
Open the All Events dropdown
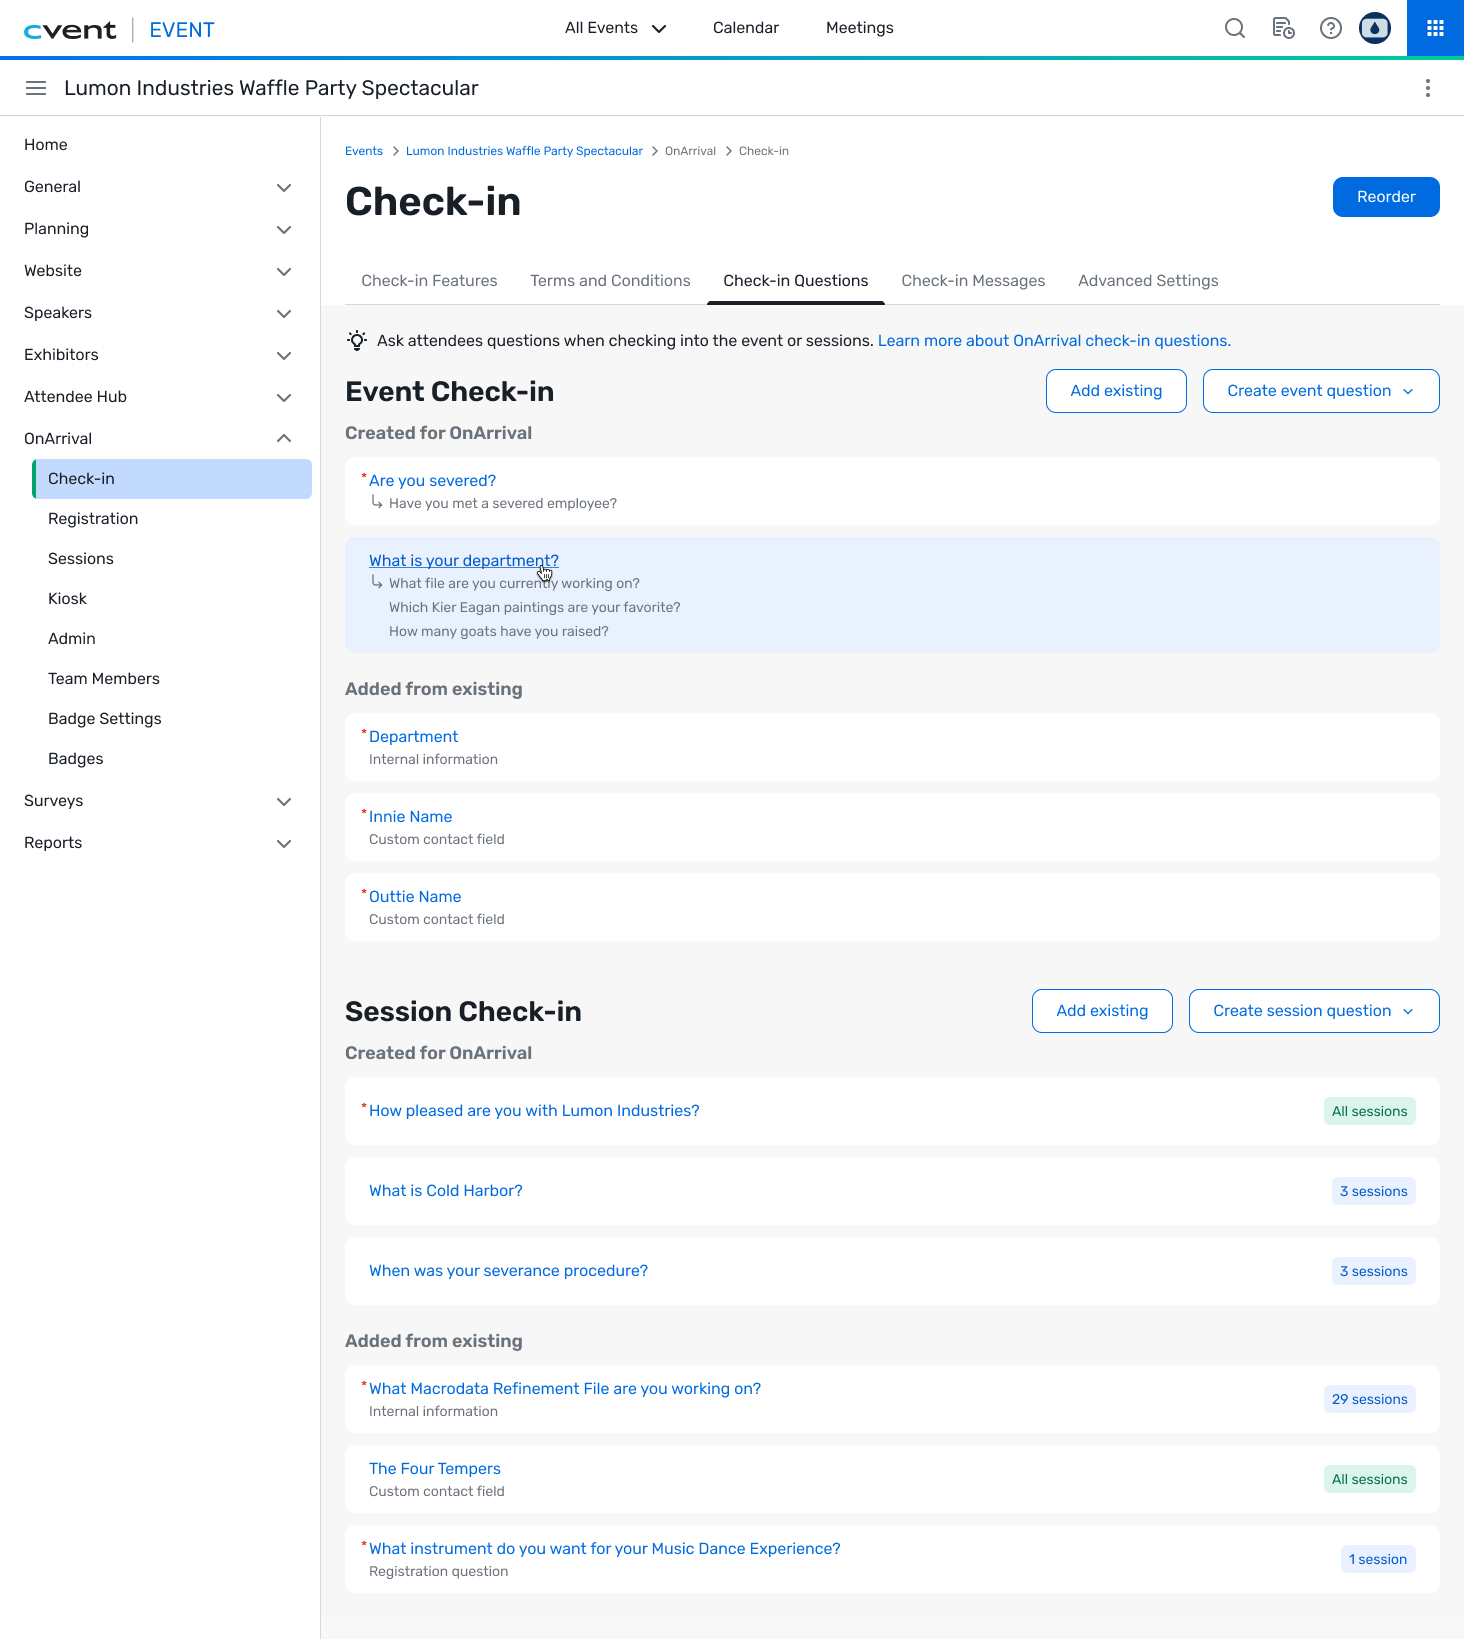(x=615, y=28)
